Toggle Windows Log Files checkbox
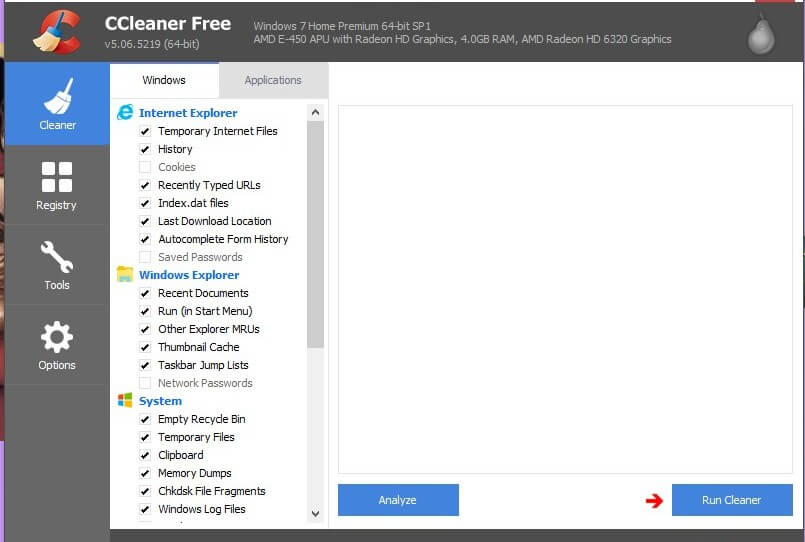Screen dimensions: 805x542 (x=145, y=509)
